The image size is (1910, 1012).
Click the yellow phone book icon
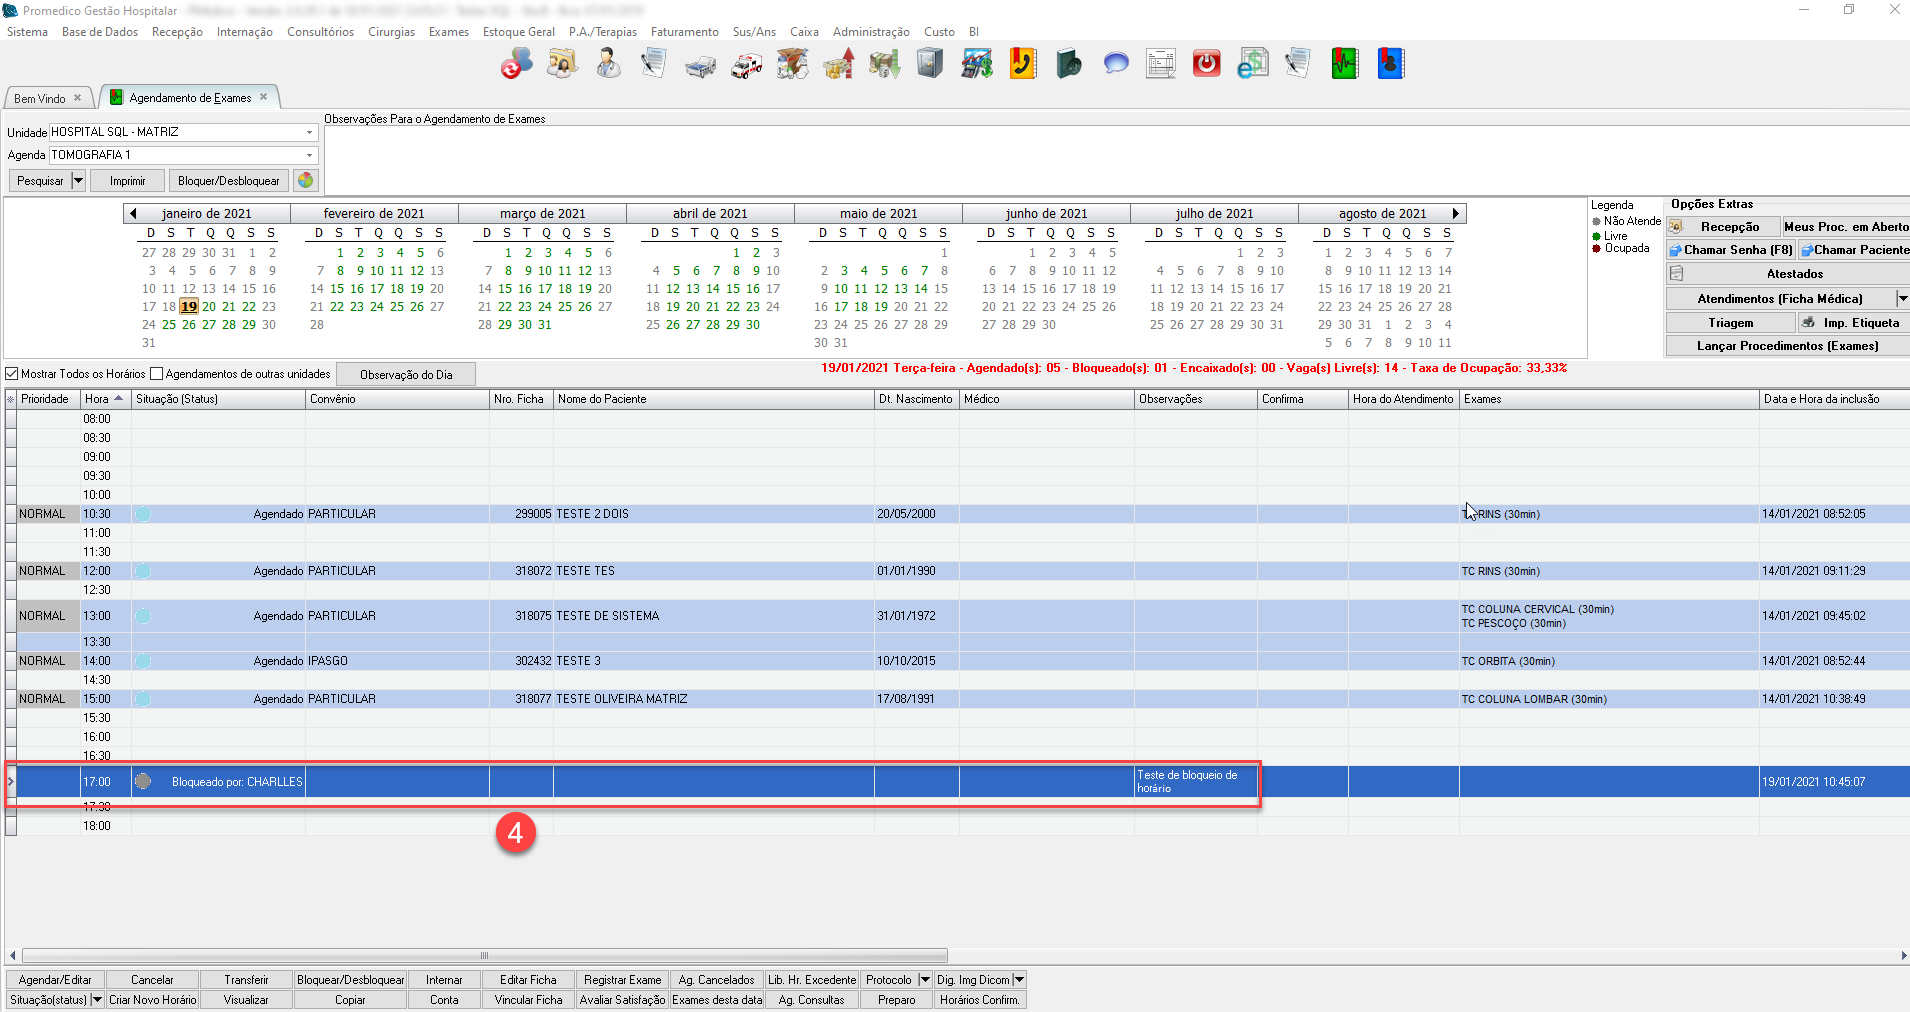click(1022, 64)
